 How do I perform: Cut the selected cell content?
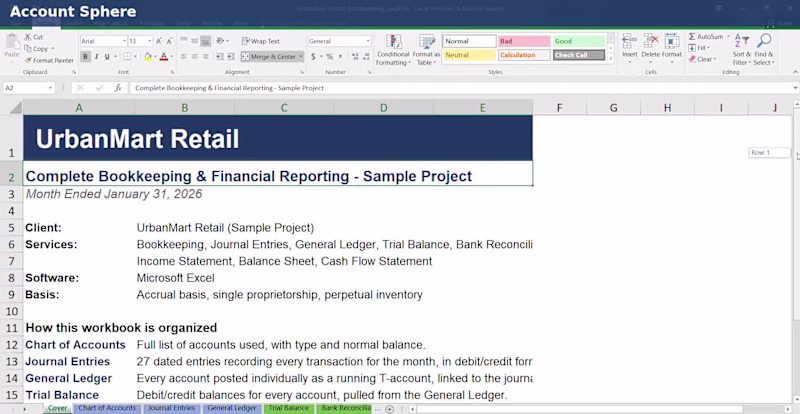[33, 37]
